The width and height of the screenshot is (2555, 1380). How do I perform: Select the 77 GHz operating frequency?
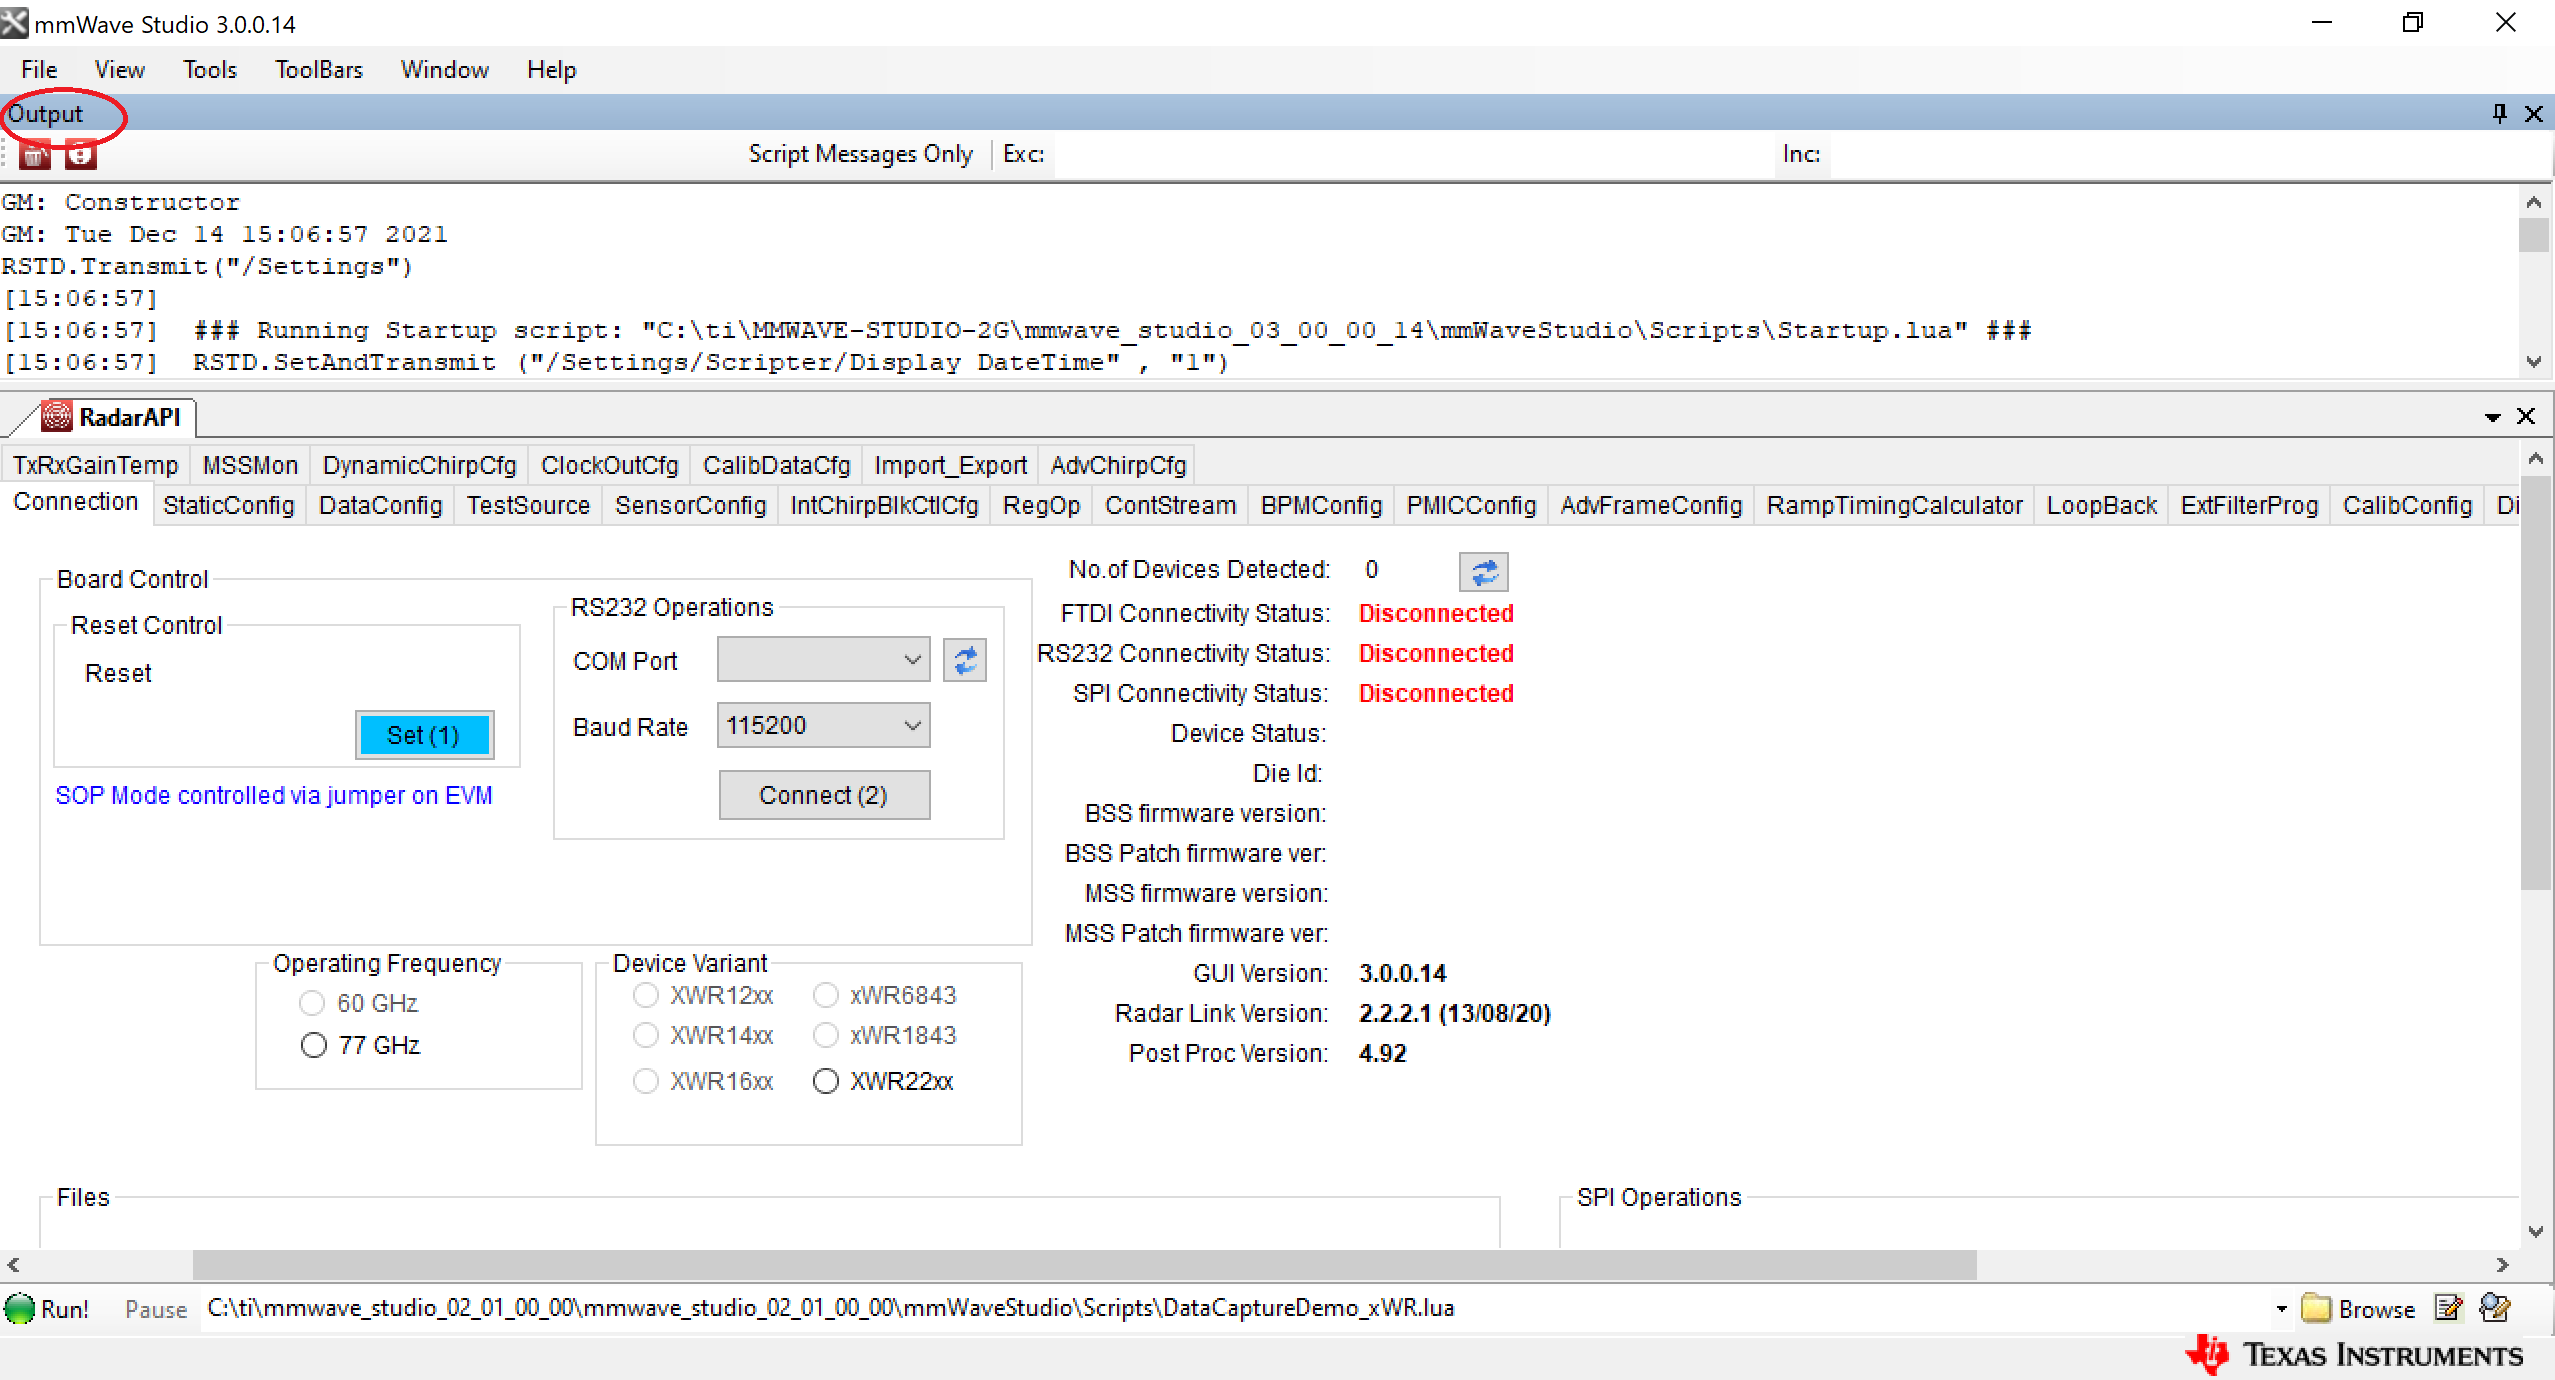click(x=313, y=1045)
